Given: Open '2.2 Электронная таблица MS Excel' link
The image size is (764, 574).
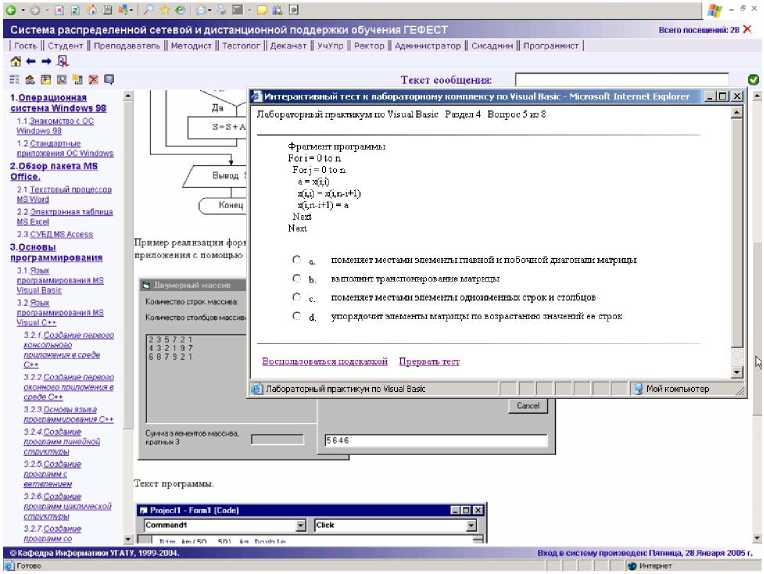Looking at the screenshot, I should click(65, 217).
